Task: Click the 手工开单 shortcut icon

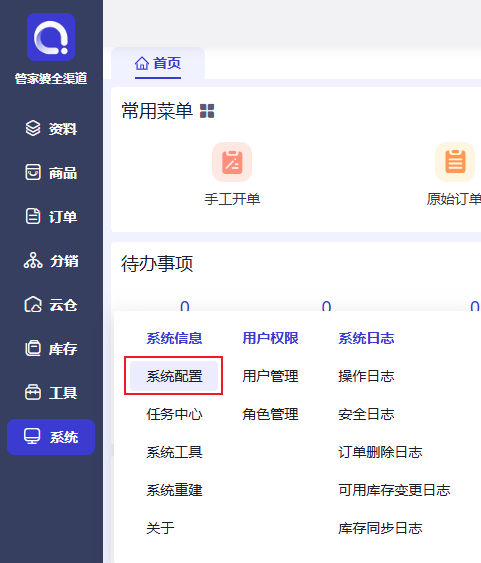Action: click(232, 162)
